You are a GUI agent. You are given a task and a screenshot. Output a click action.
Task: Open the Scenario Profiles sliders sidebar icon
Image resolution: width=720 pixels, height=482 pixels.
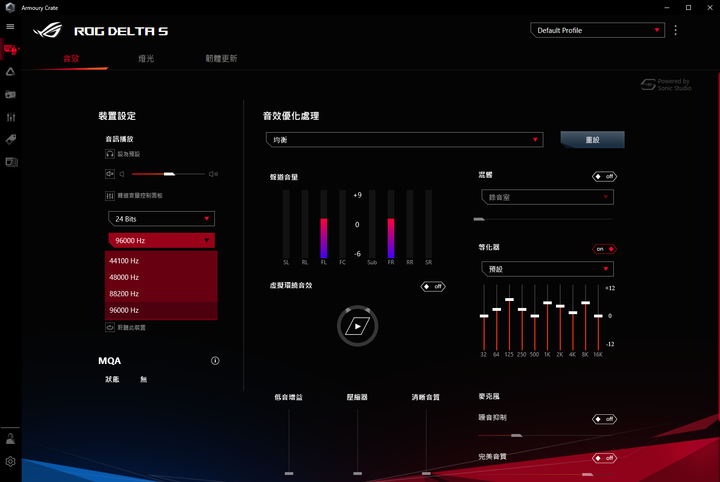11,117
